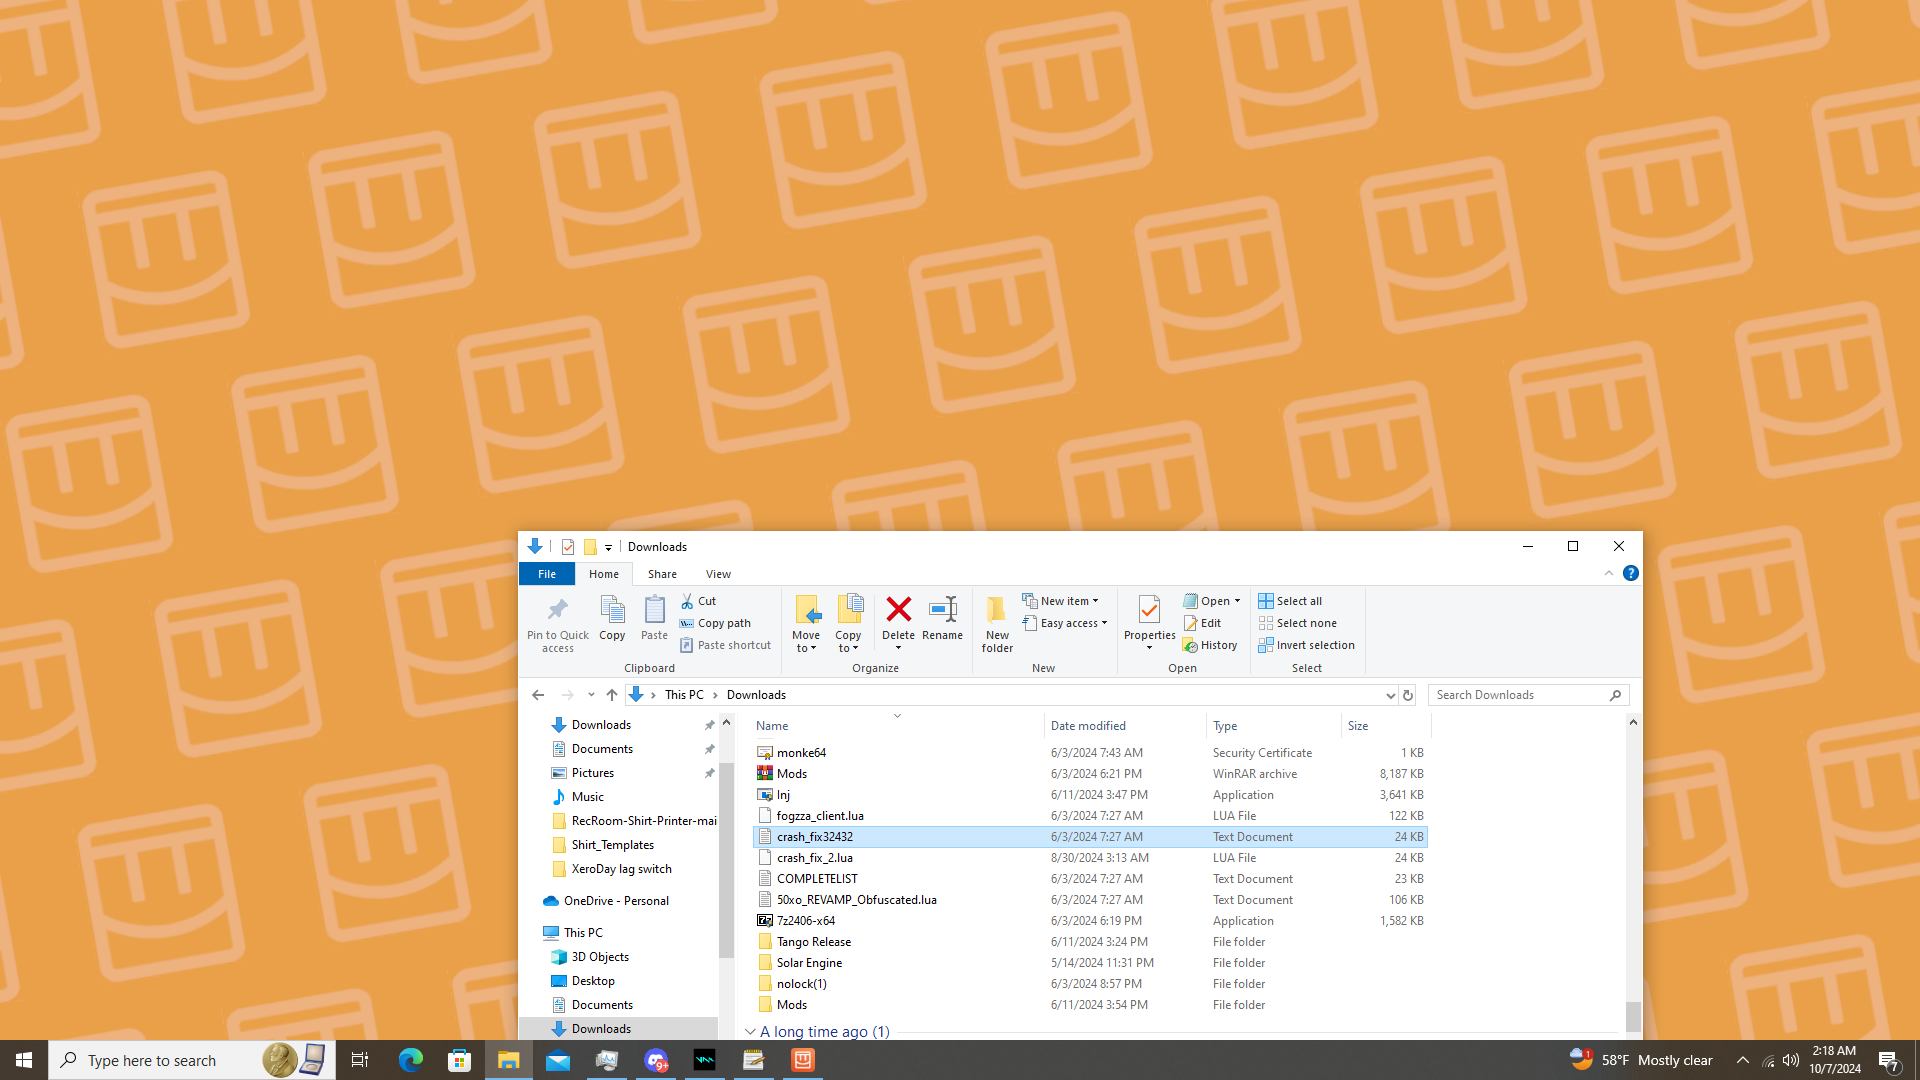
Task: Click Pin to Quick access icon
Action: coord(557,610)
